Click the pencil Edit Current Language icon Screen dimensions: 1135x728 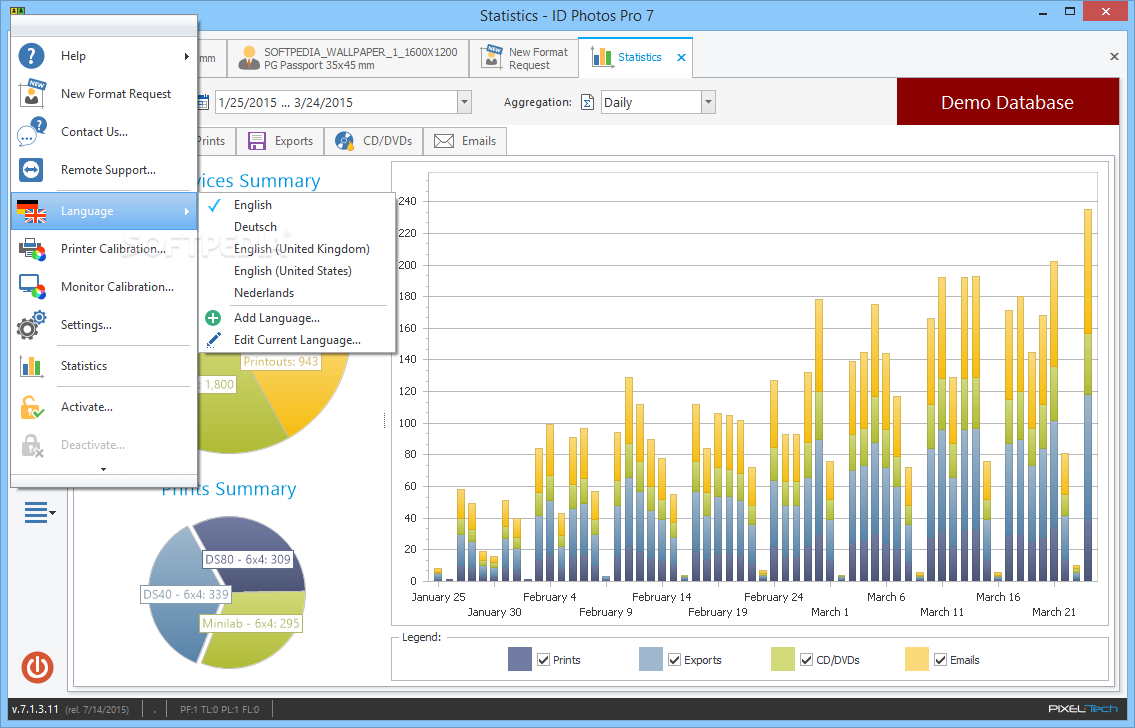[x=213, y=339]
